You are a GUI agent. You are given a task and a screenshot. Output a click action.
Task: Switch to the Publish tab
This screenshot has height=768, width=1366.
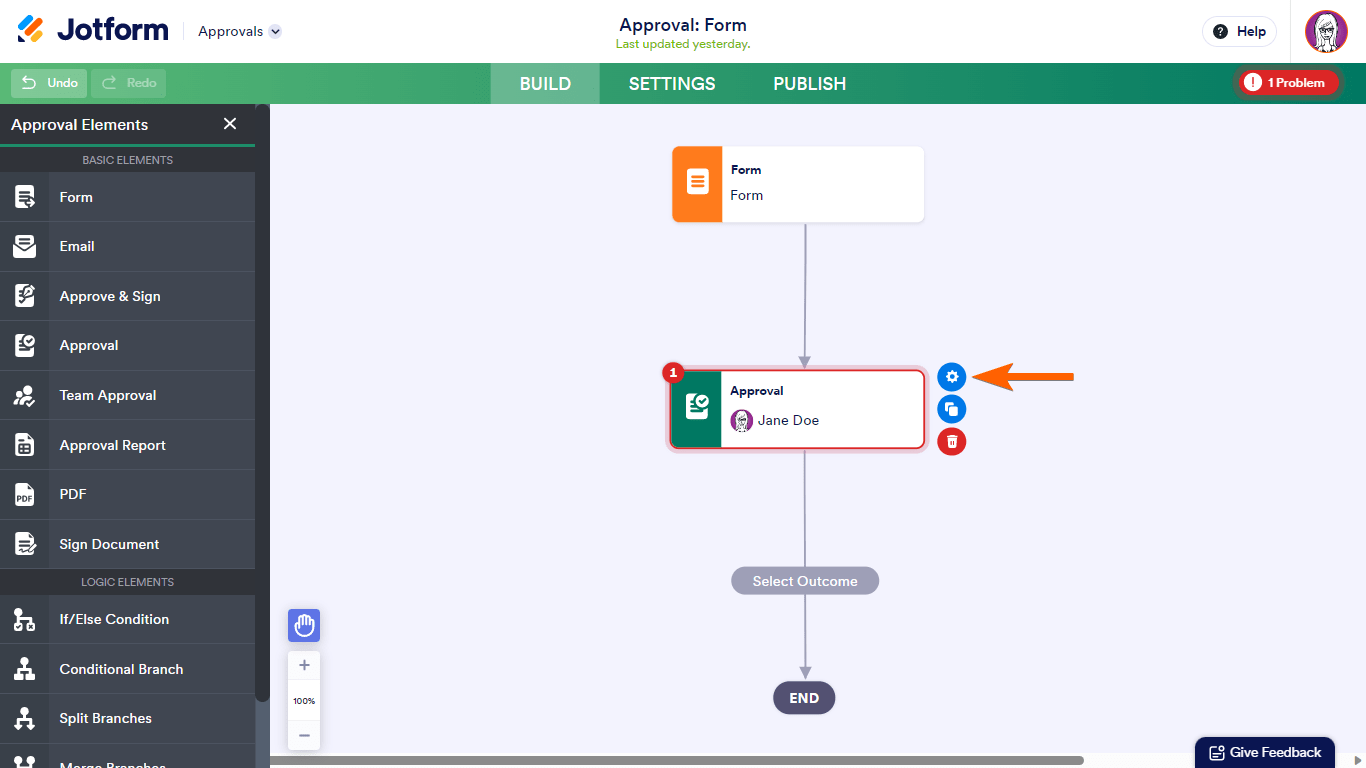[810, 84]
